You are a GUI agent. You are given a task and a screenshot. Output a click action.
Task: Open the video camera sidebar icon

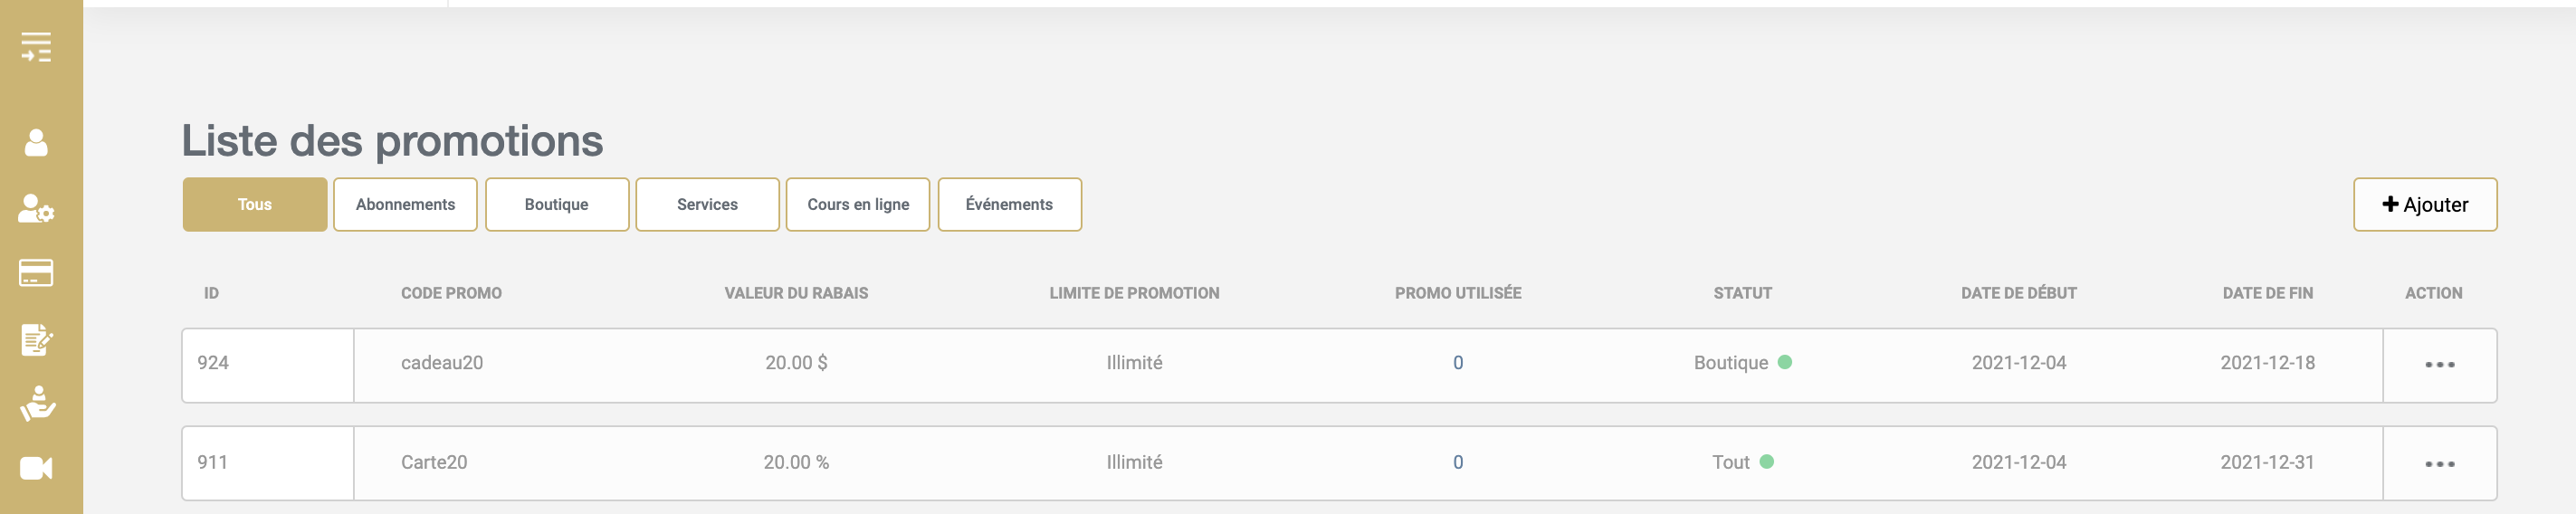(x=36, y=468)
